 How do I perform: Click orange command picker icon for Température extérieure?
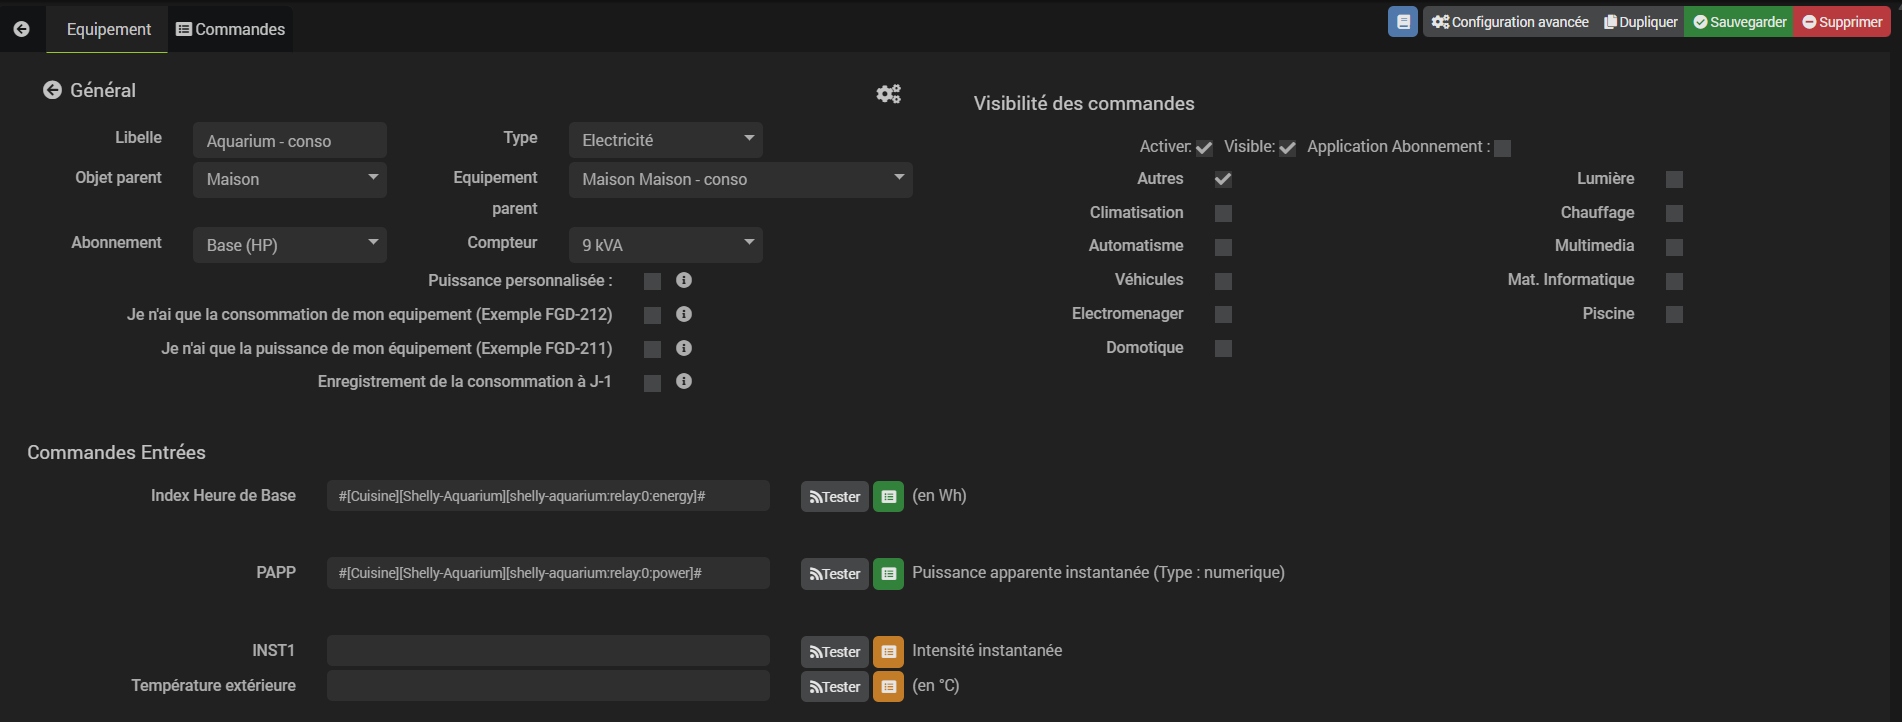(888, 686)
